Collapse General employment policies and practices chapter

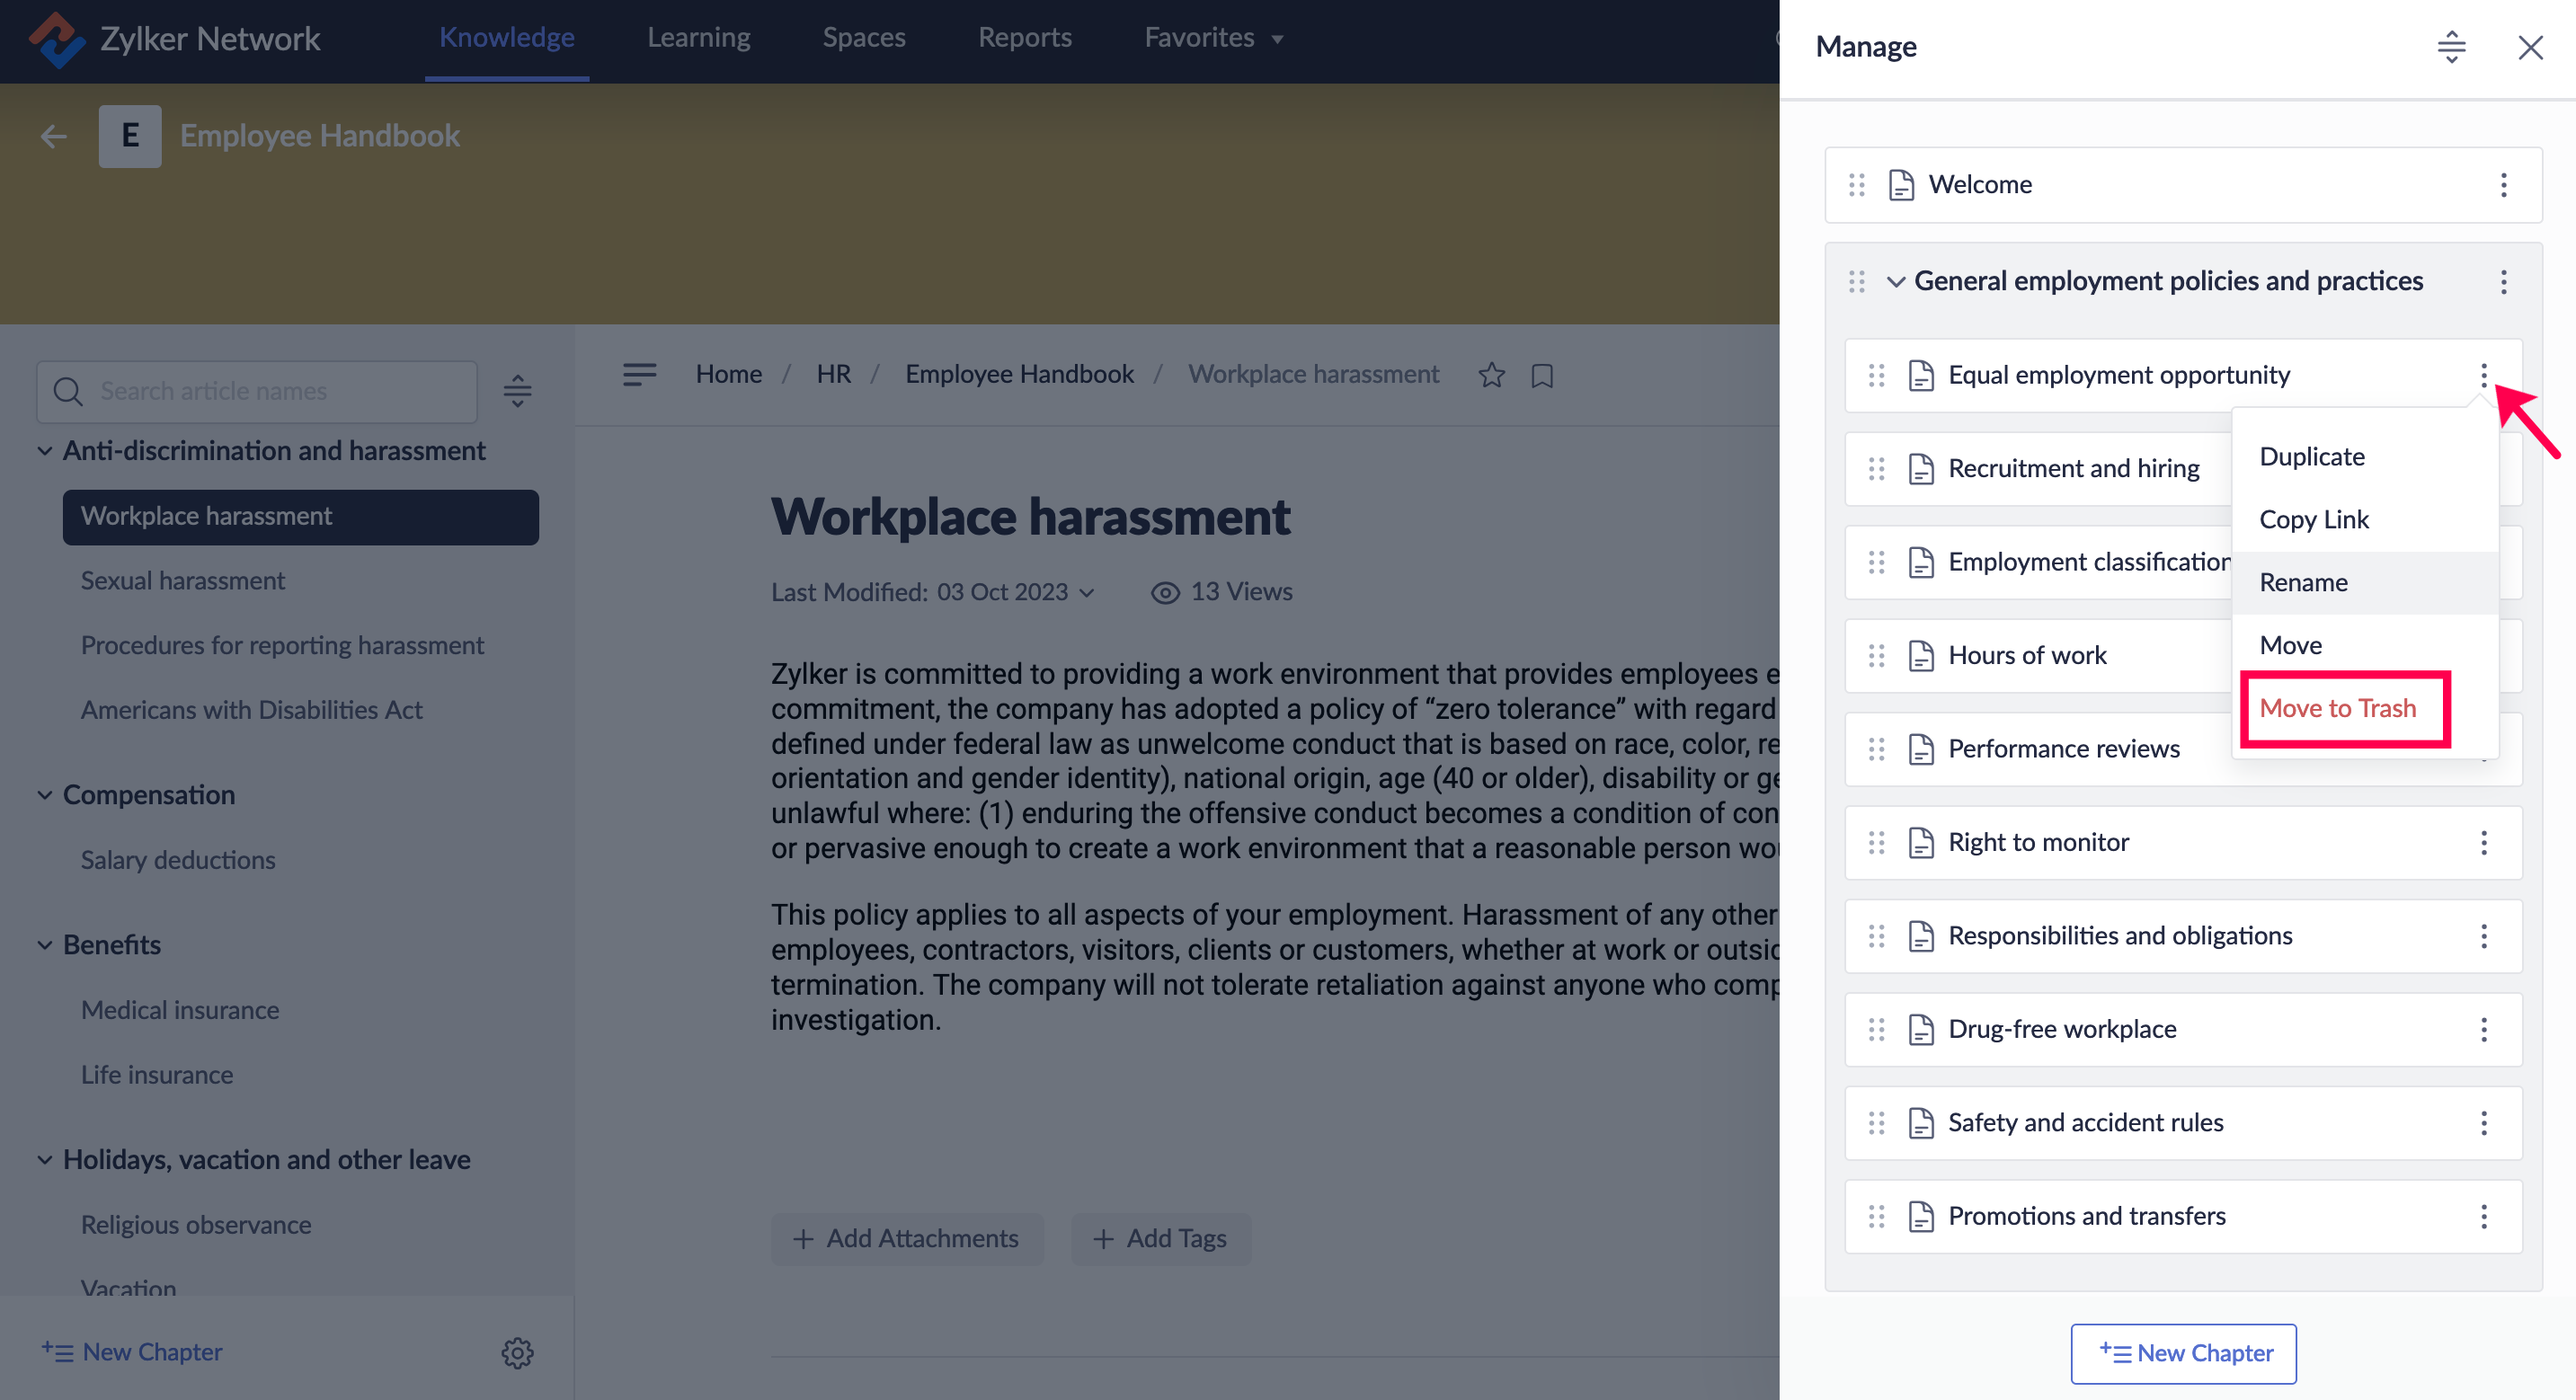point(1895,282)
